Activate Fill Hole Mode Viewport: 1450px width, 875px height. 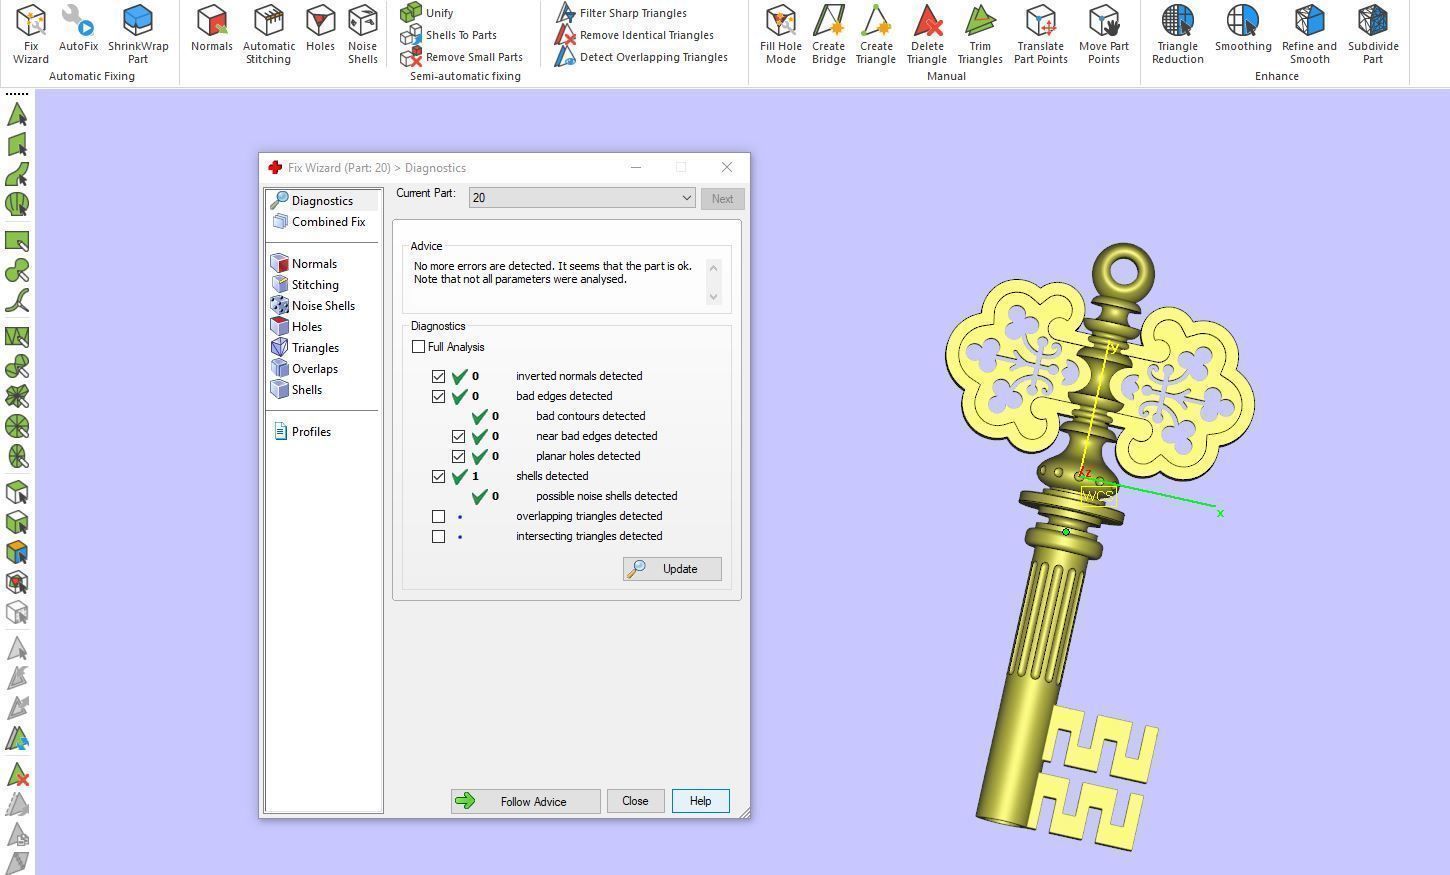[780, 33]
